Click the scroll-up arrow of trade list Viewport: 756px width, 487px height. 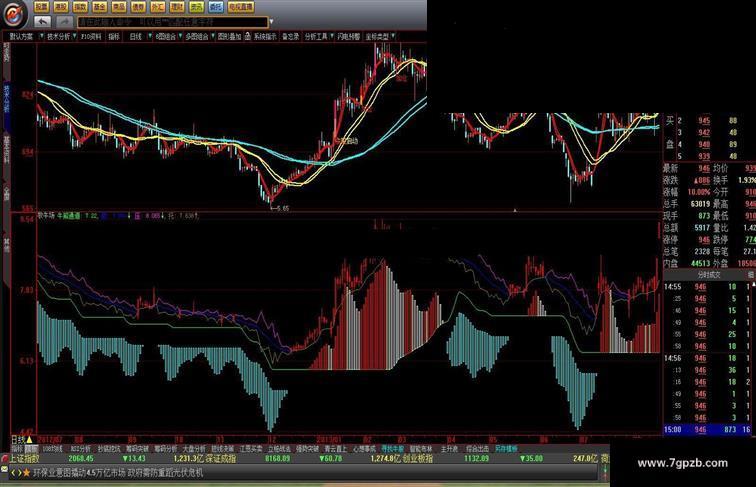coord(753,285)
